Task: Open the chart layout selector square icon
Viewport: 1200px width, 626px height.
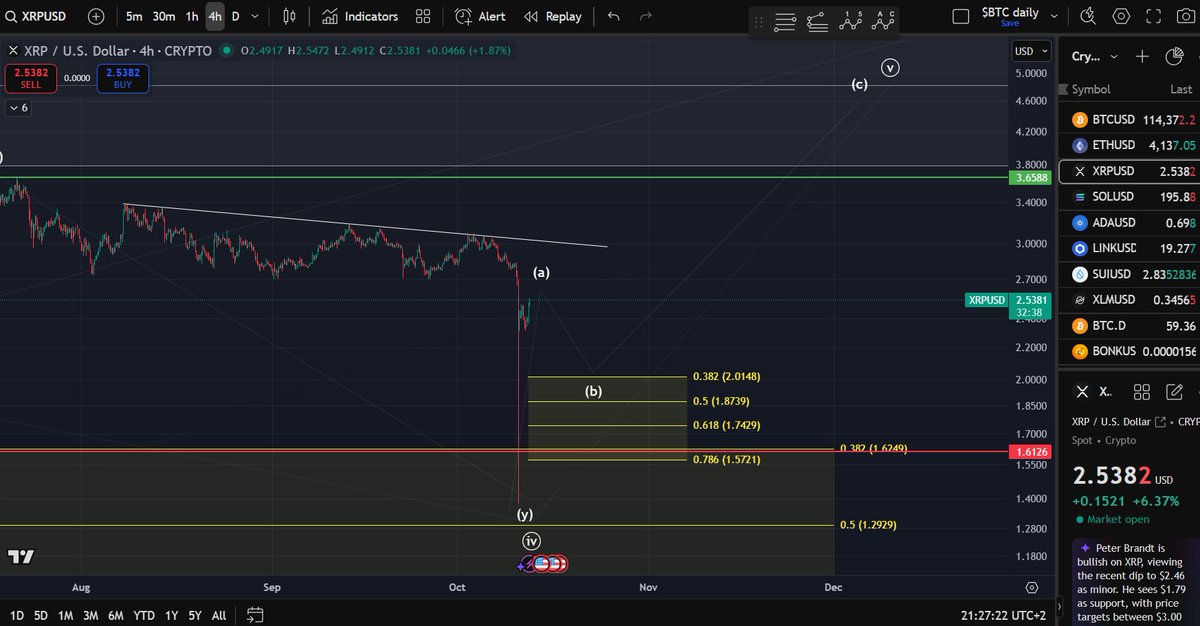Action: click(961, 16)
